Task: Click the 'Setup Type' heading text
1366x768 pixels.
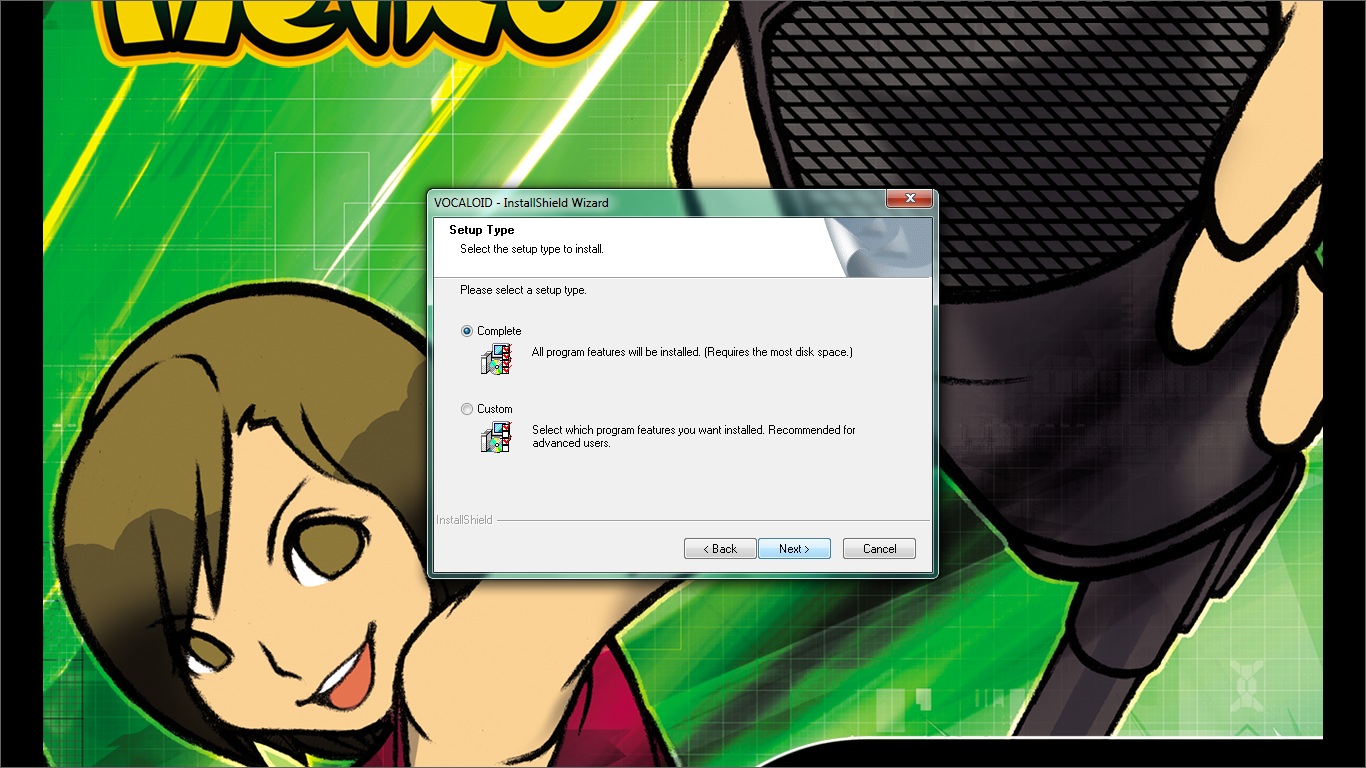Action: [x=481, y=230]
